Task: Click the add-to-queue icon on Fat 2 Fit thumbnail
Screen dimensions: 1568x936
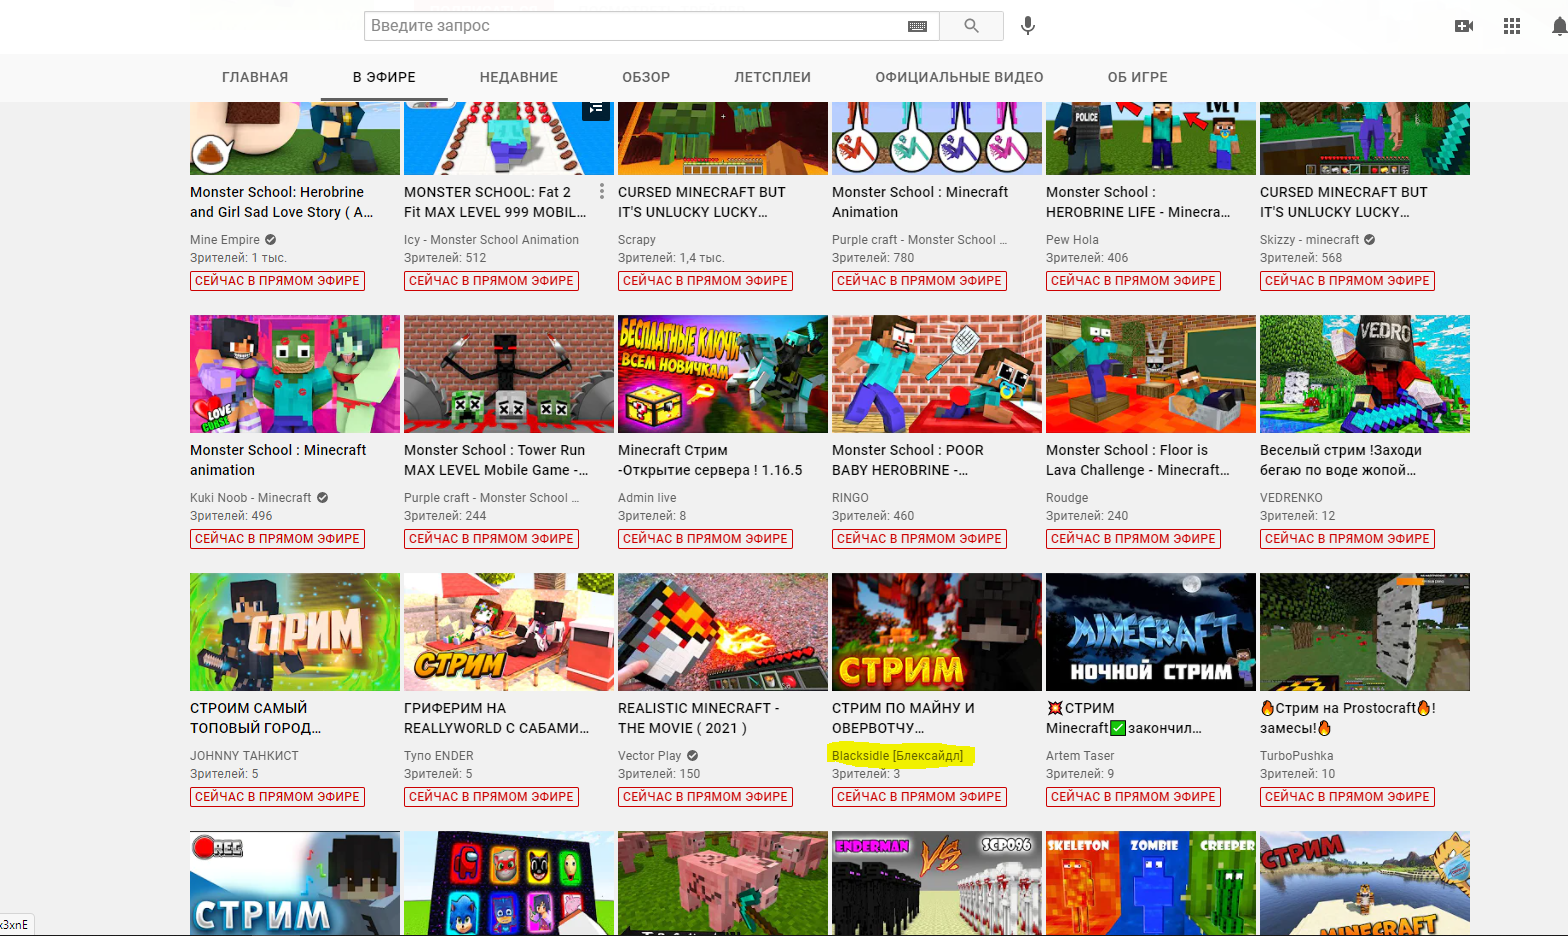Action: pyautogui.click(x=596, y=109)
